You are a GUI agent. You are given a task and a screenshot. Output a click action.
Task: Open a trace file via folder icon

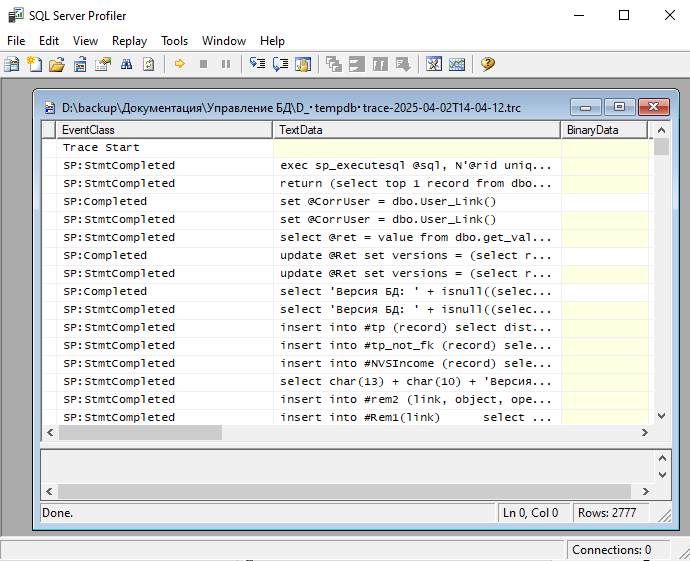click(57, 64)
